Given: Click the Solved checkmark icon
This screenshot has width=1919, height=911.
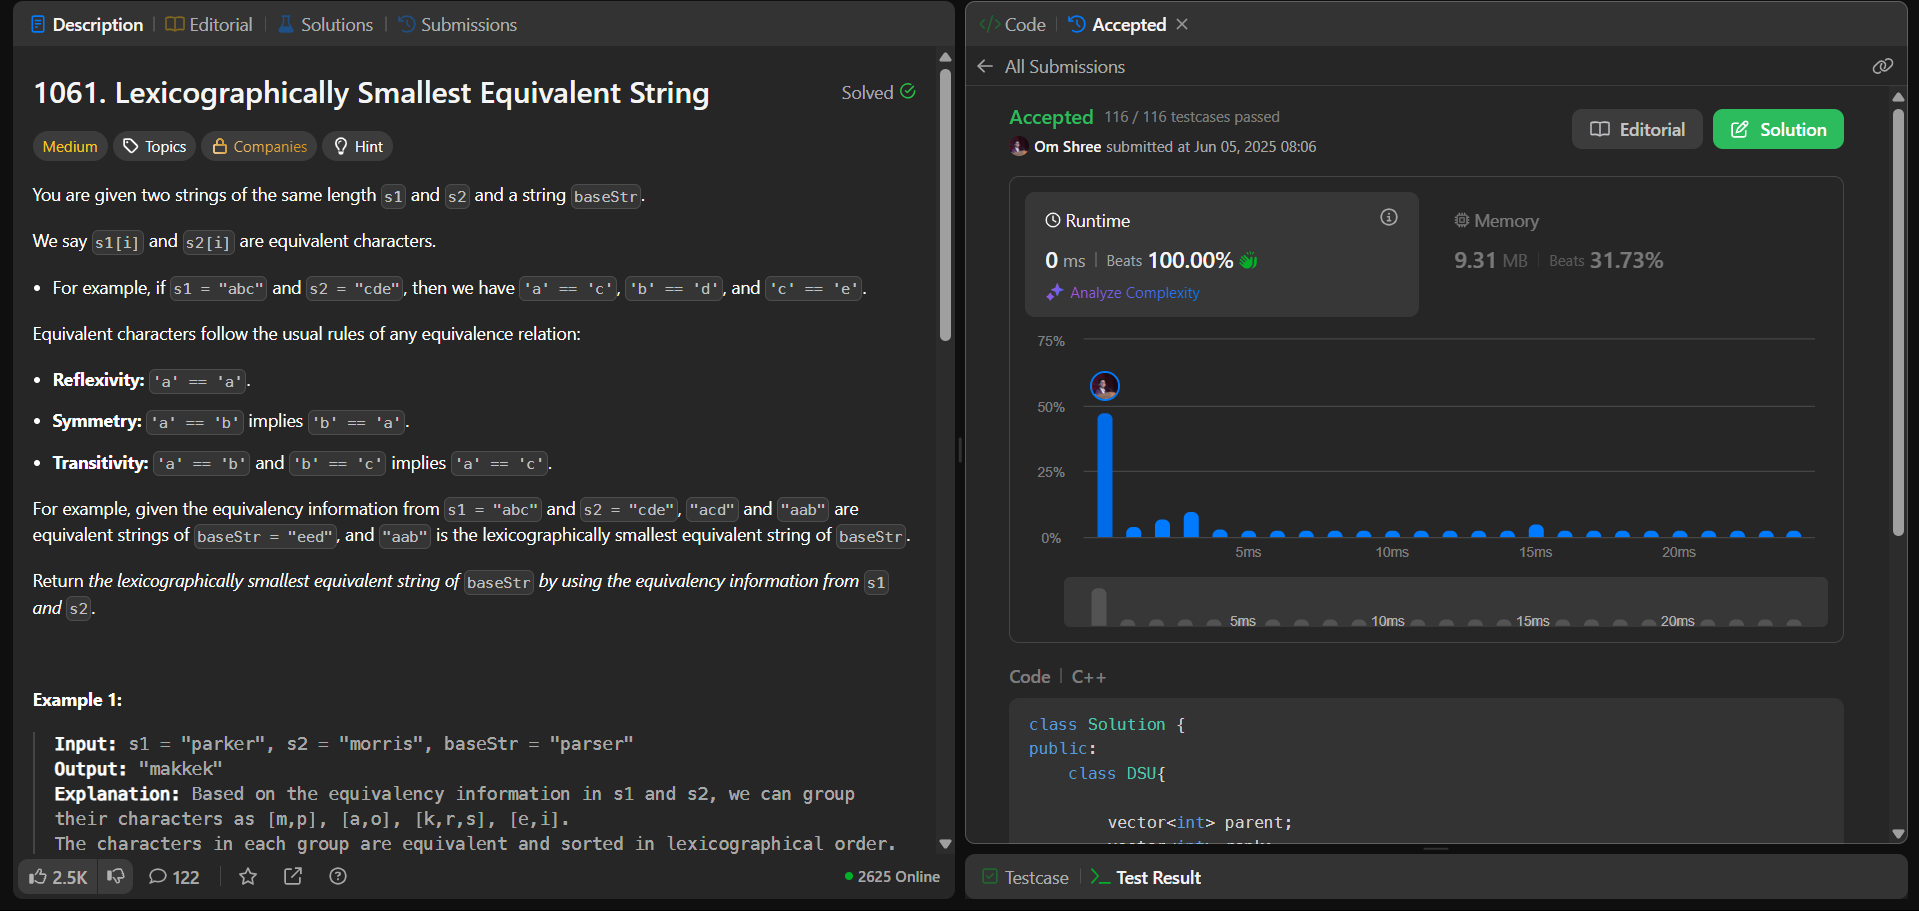Looking at the screenshot, I should (x=908, y=91).
